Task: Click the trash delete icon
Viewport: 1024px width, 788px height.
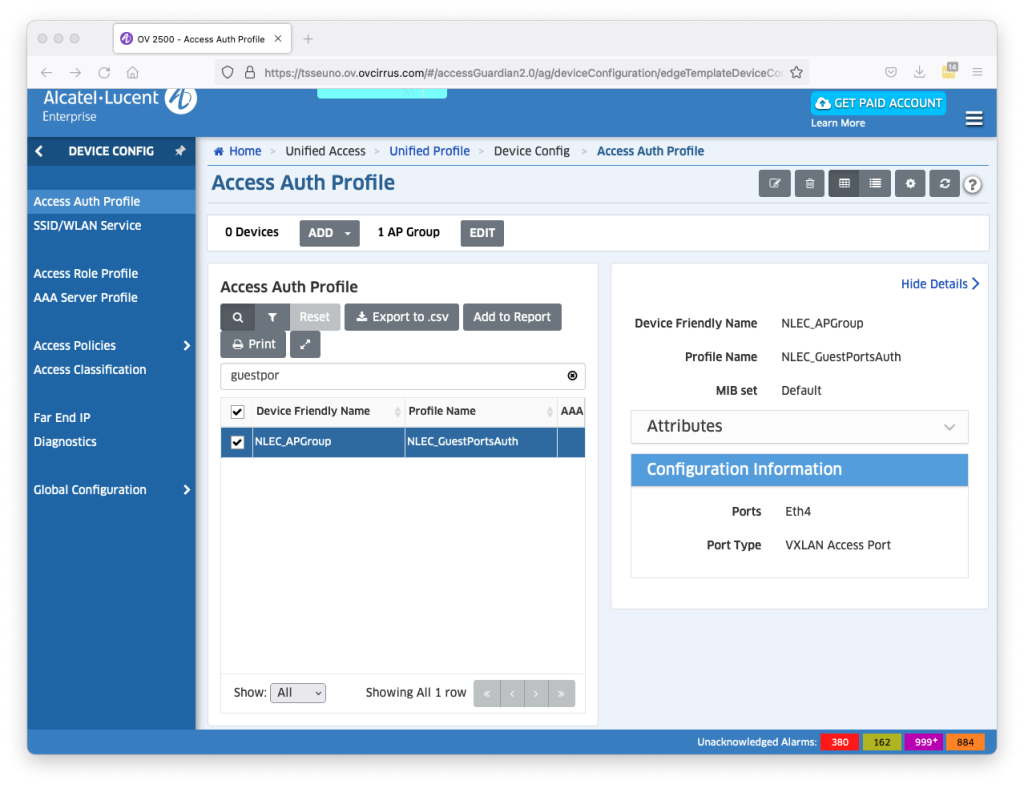Action: [809, 184]
